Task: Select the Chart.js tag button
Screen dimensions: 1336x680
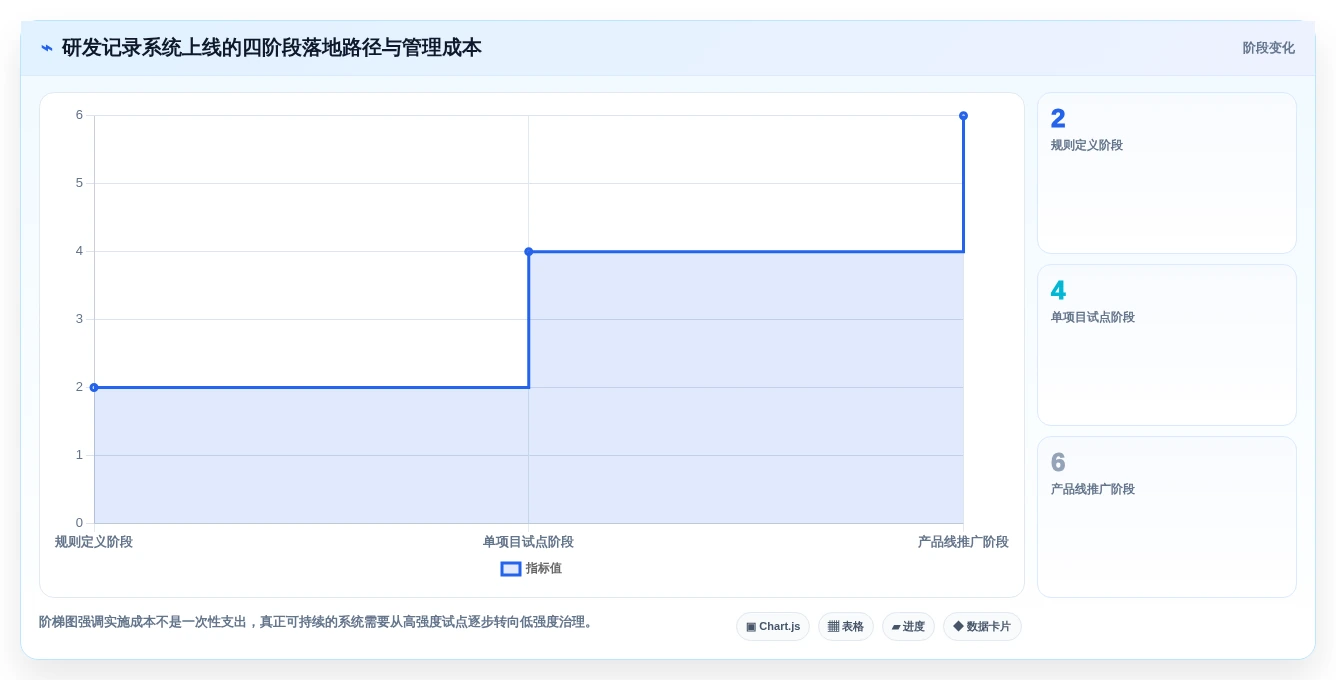Action: 773,627
